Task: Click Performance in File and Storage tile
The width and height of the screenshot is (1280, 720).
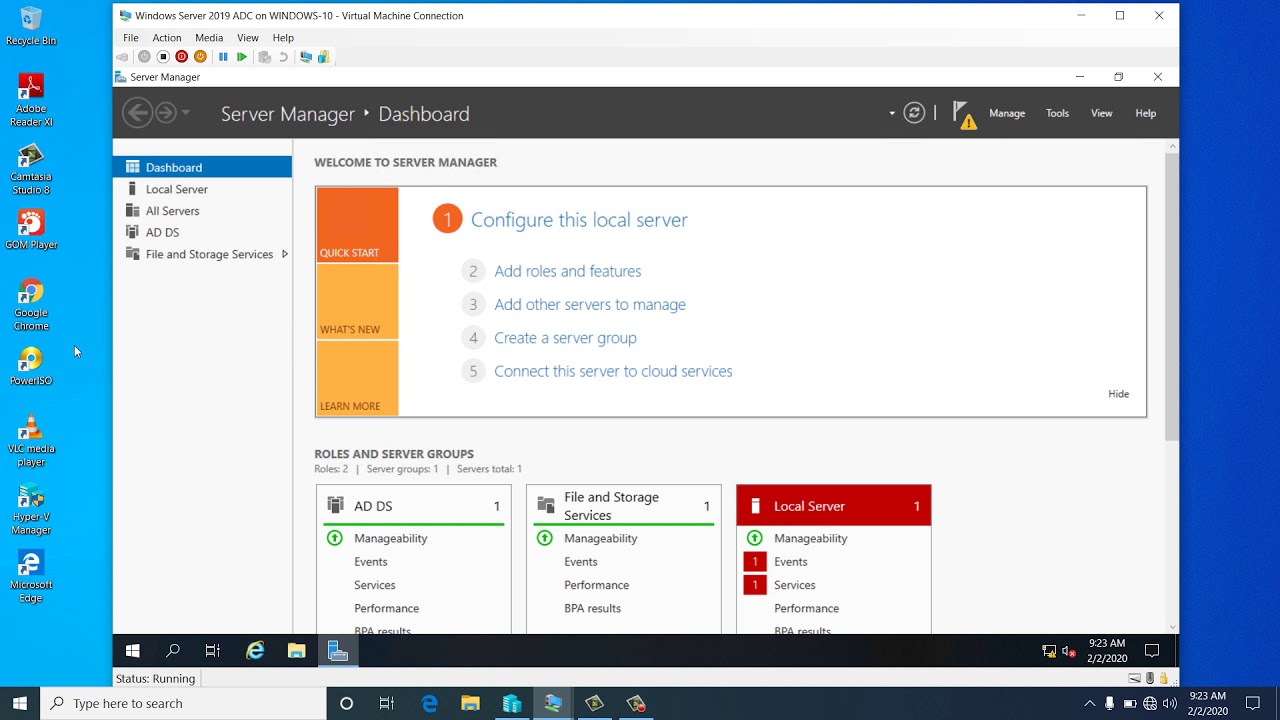Action: click(x=596, y=585)
